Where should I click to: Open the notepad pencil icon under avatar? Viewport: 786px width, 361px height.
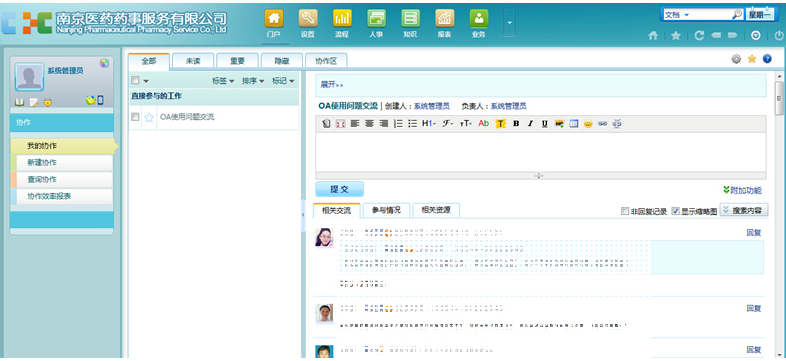pyautogui.click(x=34, y=102)
